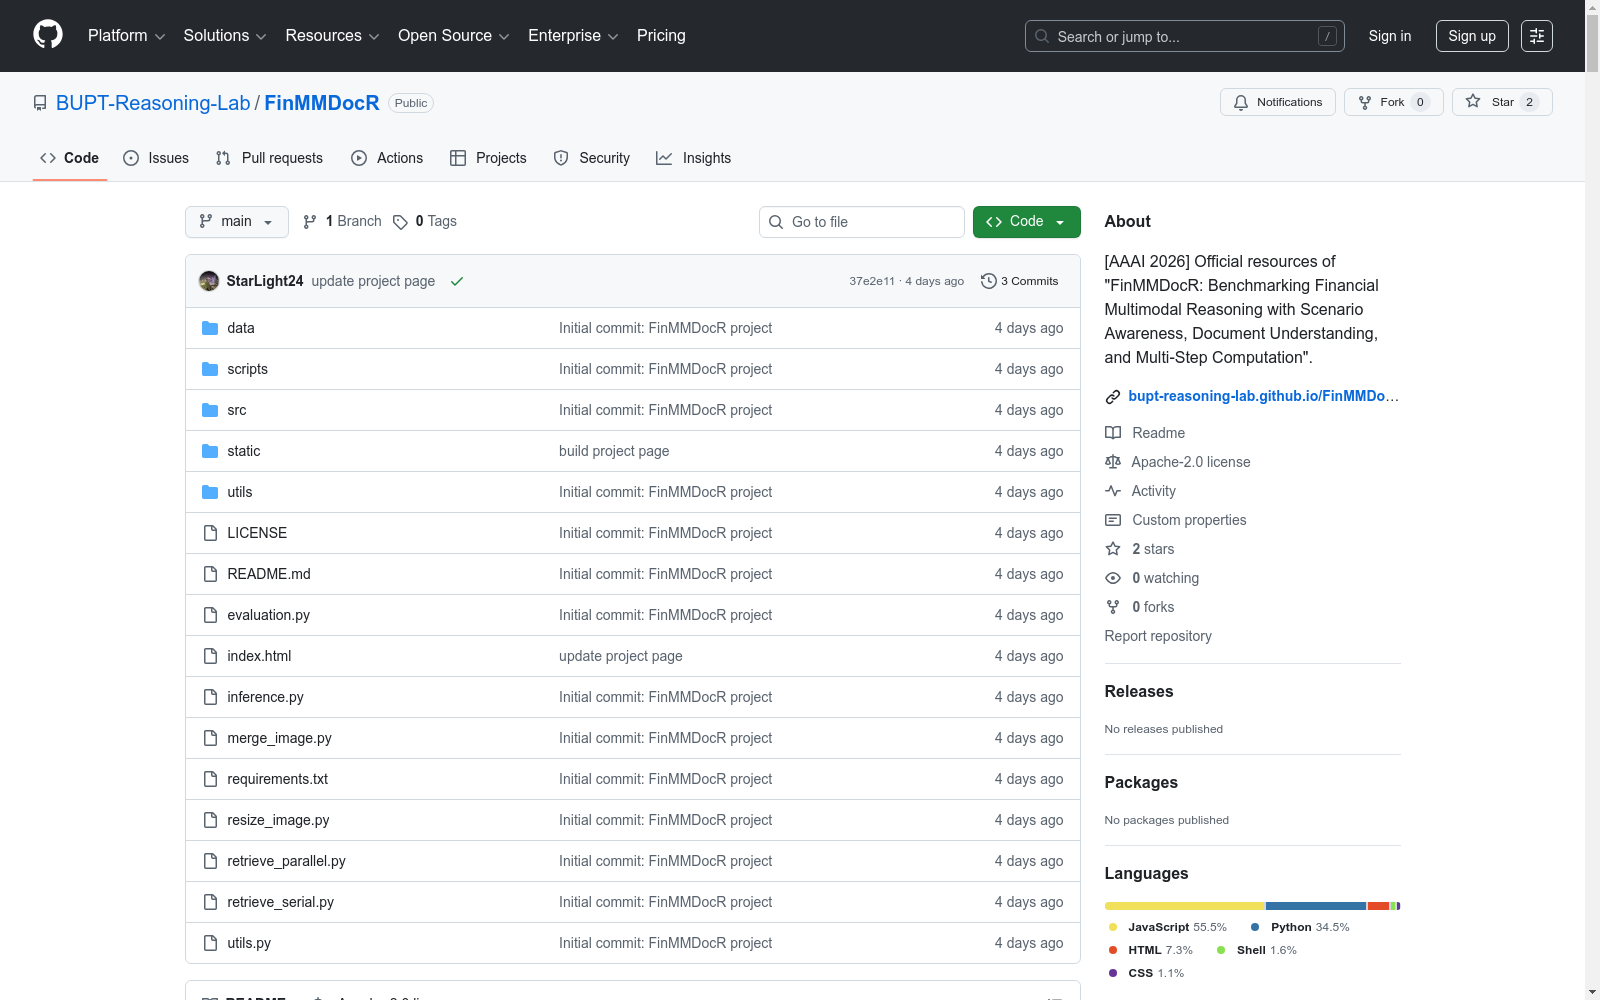View the 1 Branch list

pos(342,221)
